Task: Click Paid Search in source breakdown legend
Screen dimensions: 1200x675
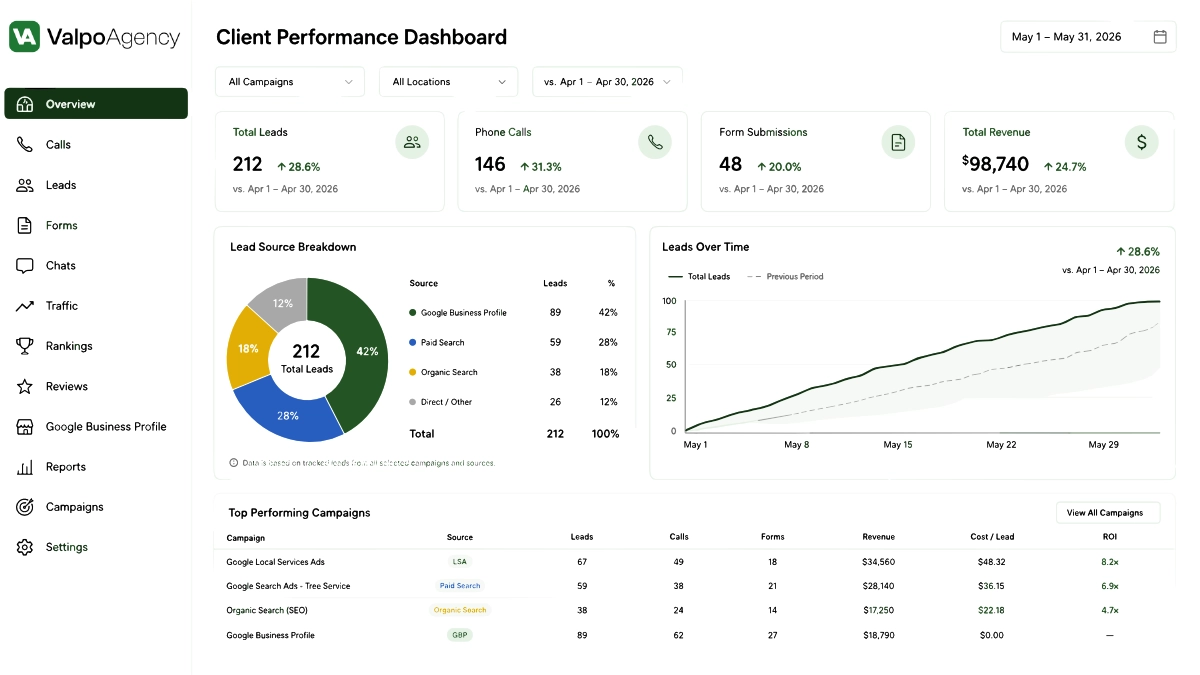Action: coord(437,343)
